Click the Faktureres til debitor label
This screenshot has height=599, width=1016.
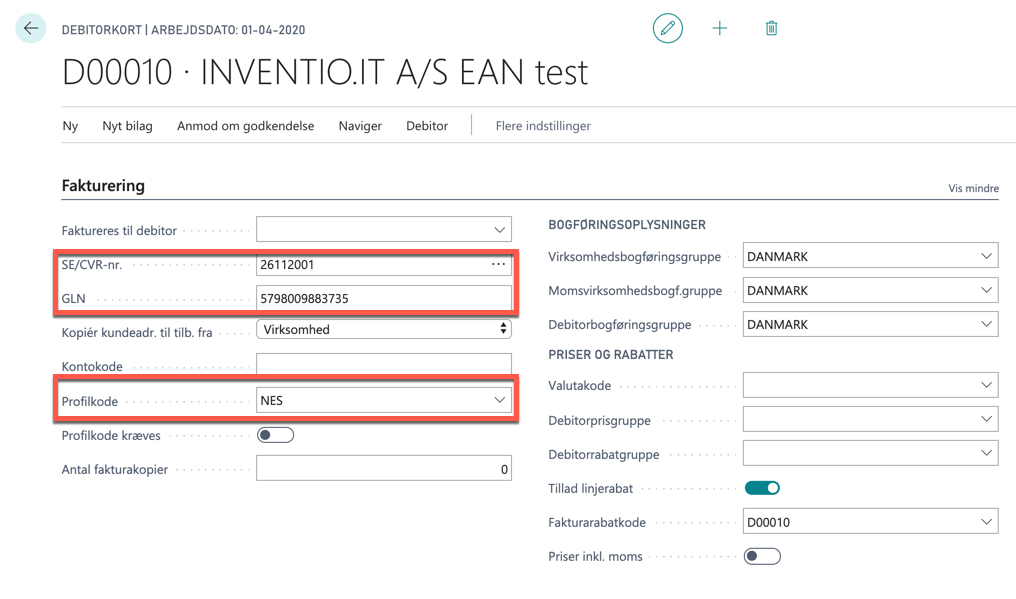(119, 231)
